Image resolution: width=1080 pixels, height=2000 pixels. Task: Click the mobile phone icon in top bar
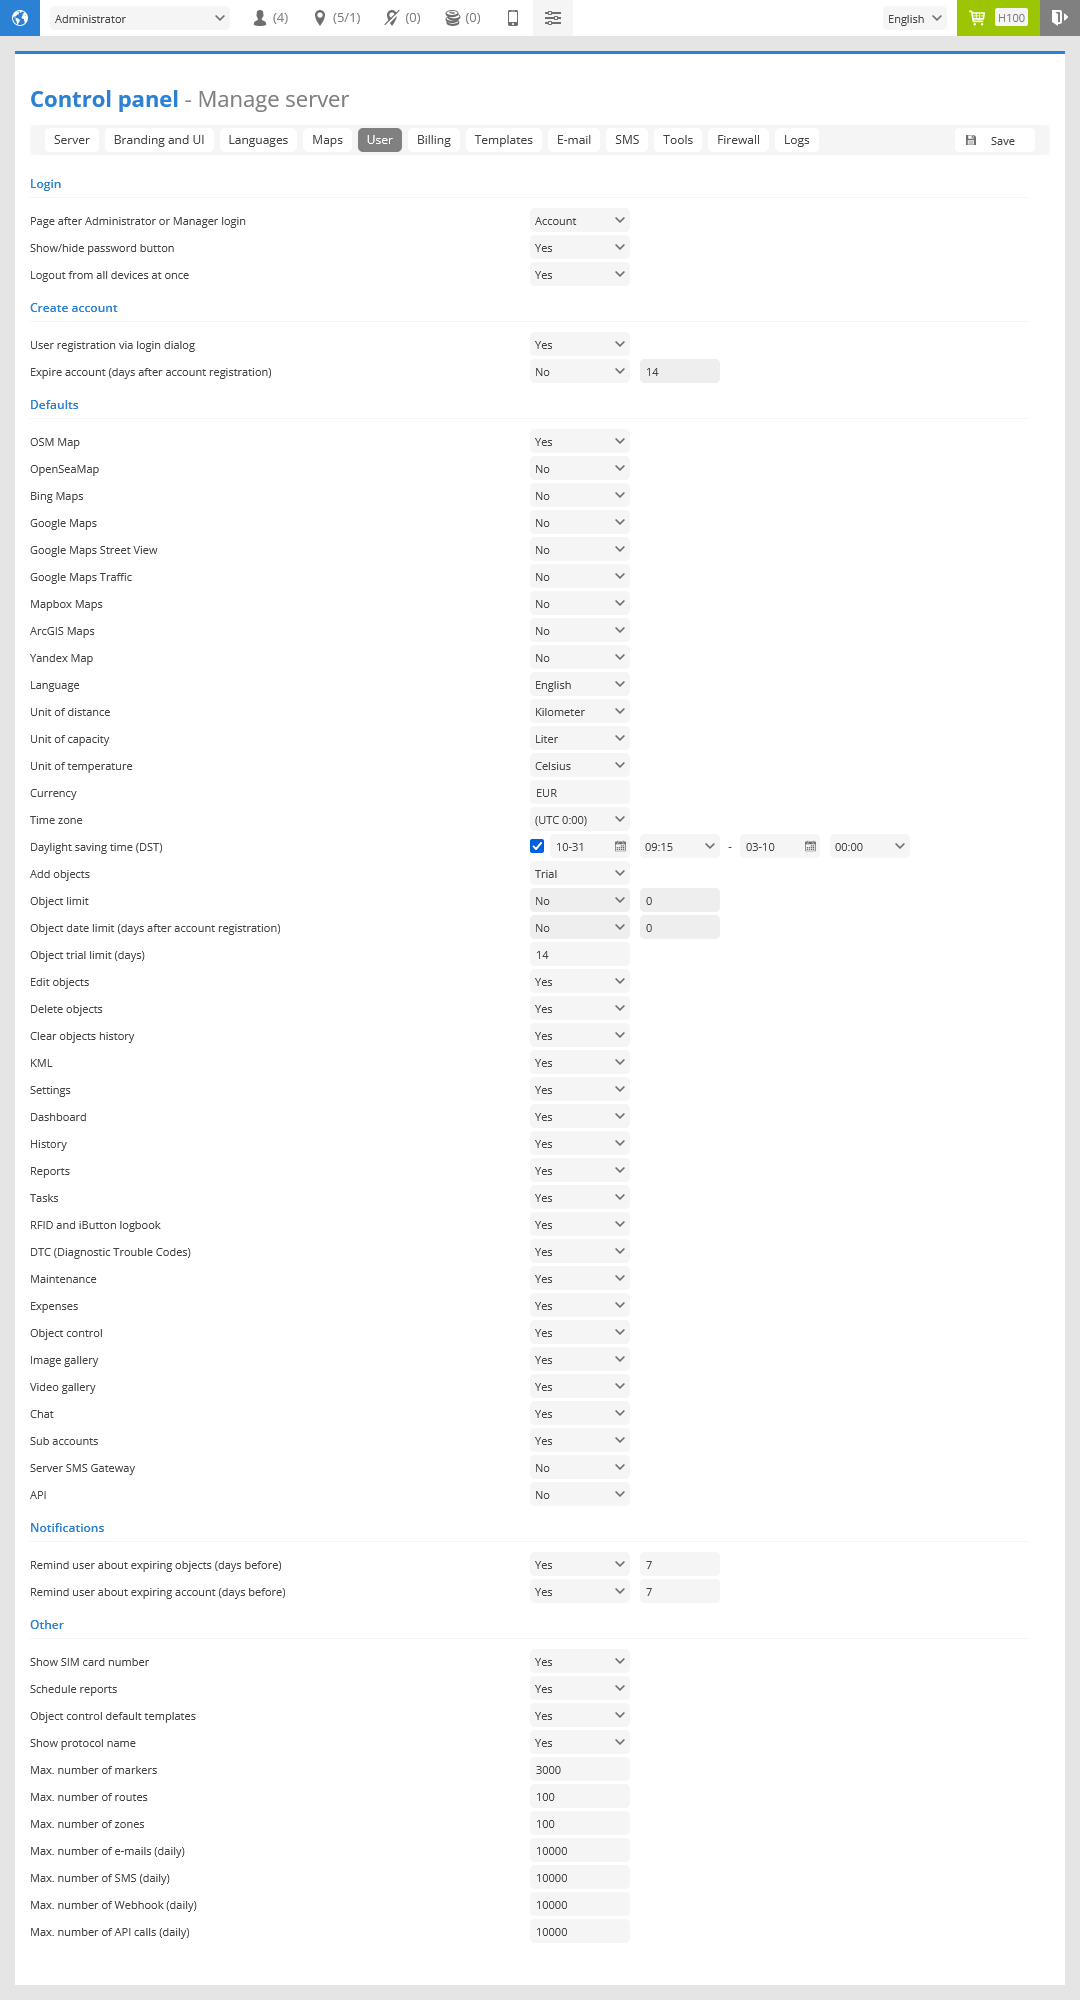[513, 18]
